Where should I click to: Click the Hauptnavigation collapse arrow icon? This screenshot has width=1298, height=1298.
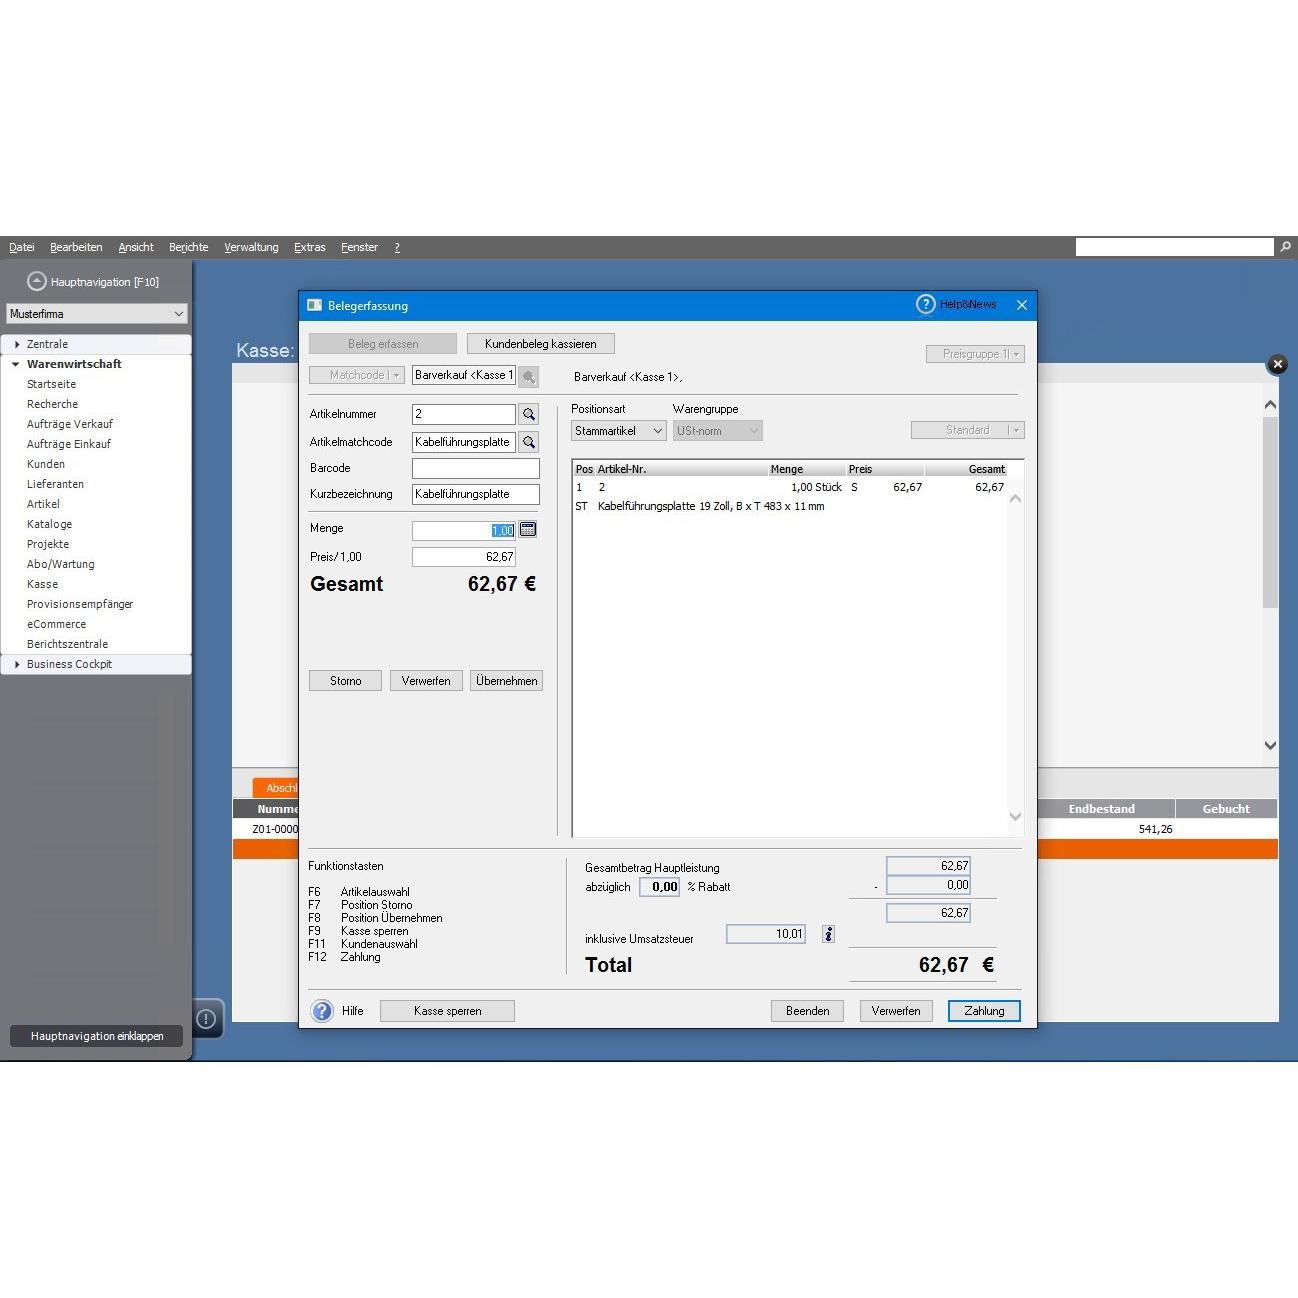(x=37, y=281)
